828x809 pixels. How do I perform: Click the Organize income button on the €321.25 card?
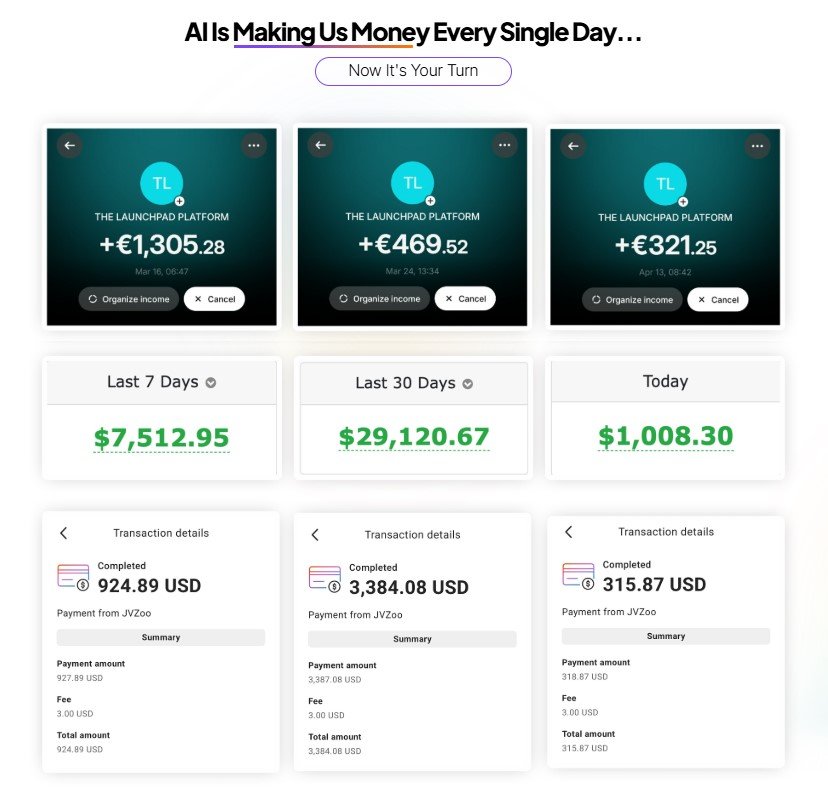click(x=632, y=299)
